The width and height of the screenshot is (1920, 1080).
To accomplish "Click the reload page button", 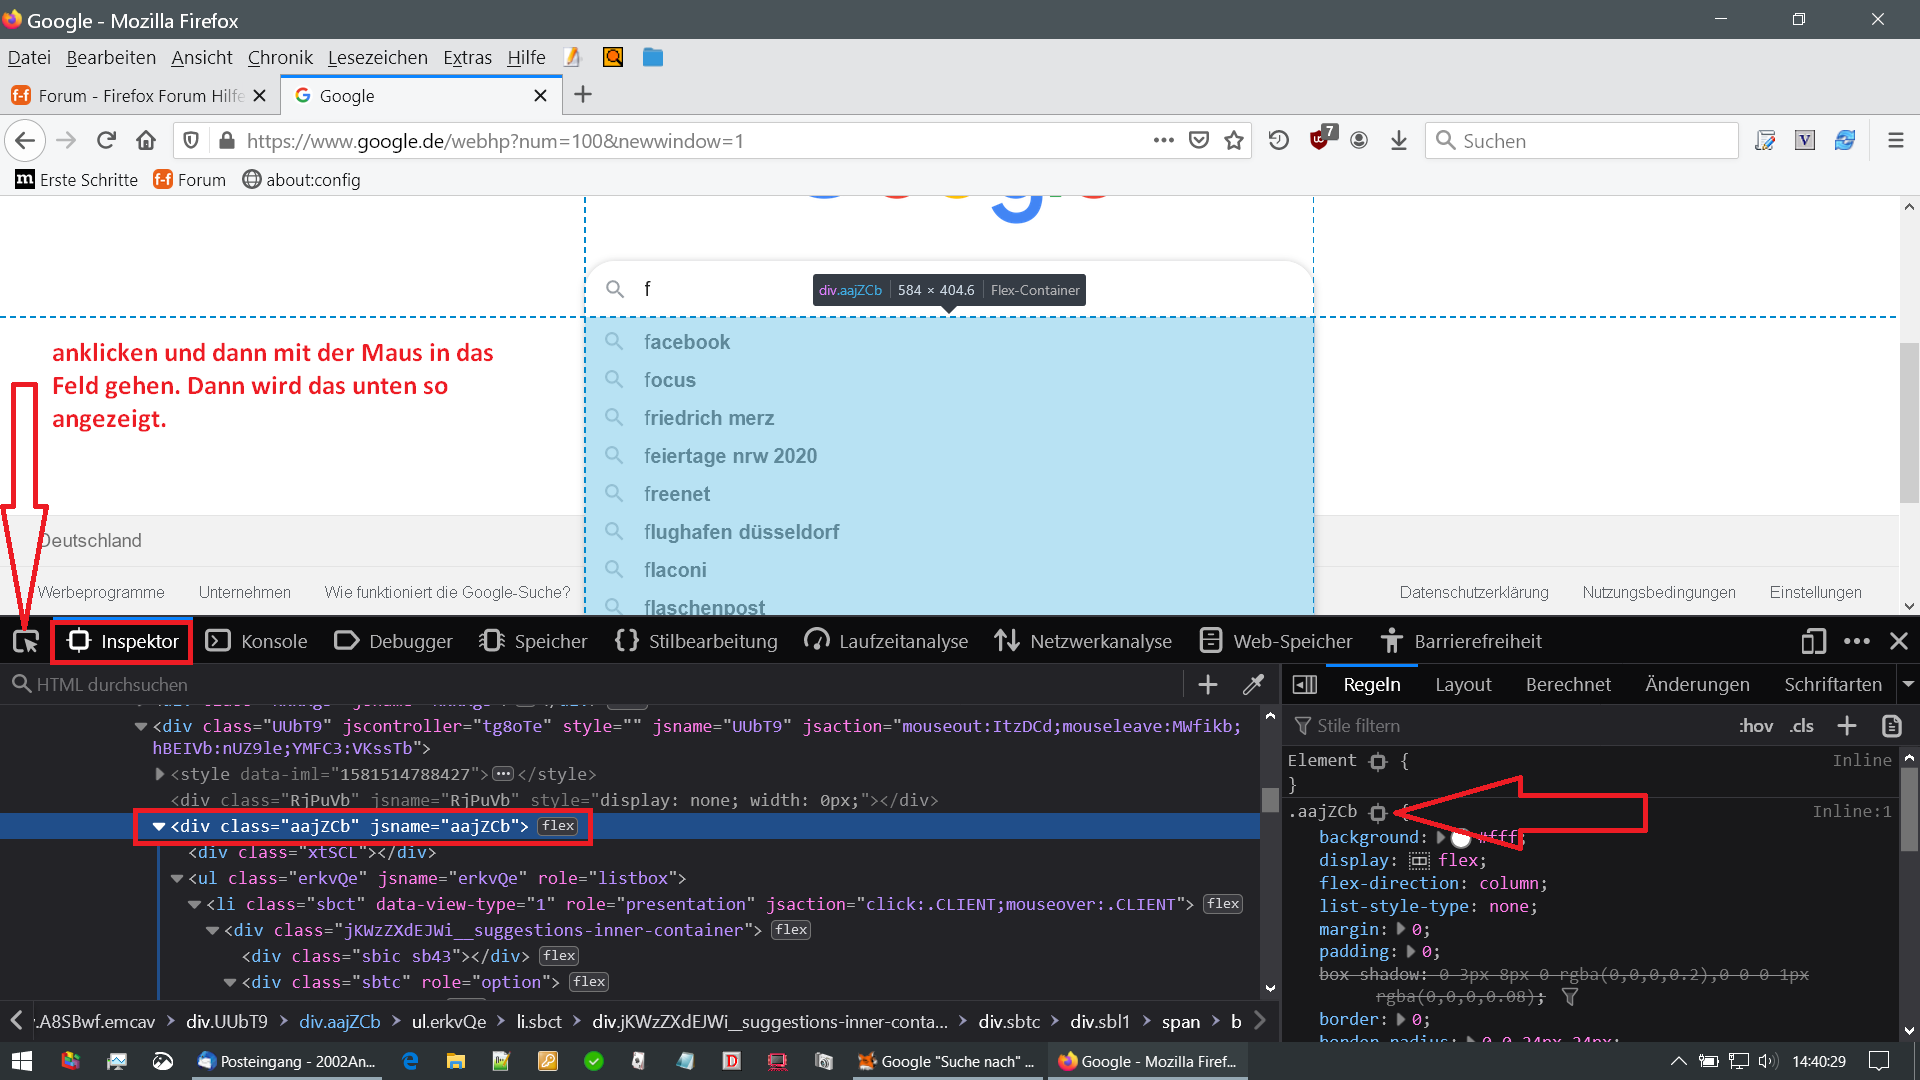I will coord(106,141).
